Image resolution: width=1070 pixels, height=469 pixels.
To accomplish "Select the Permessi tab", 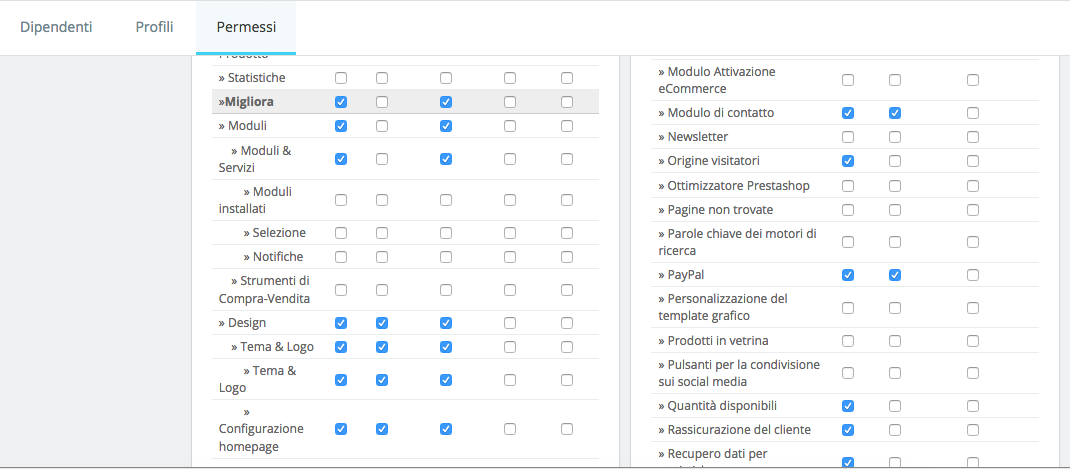I will pyautogui.click(x=246, y=27).
